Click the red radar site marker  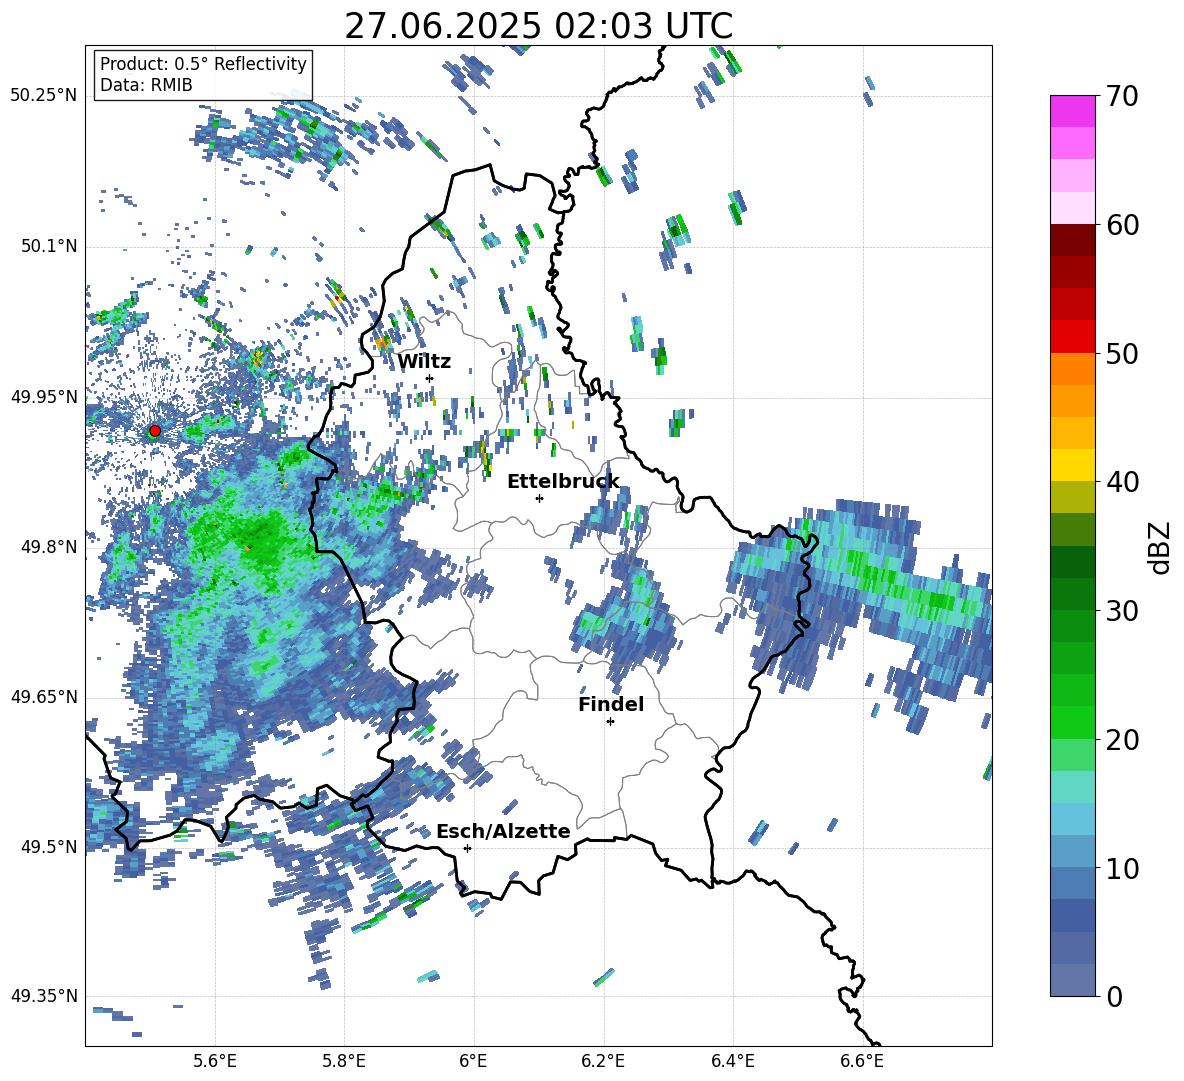(155, 430)
